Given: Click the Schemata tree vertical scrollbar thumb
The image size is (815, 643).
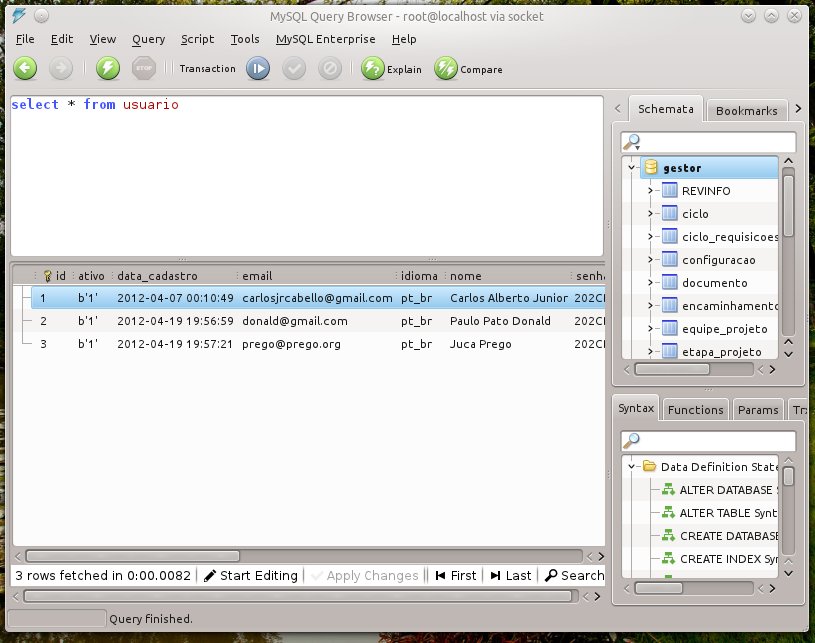Looking at the screenshot, I should coord(788,206).
